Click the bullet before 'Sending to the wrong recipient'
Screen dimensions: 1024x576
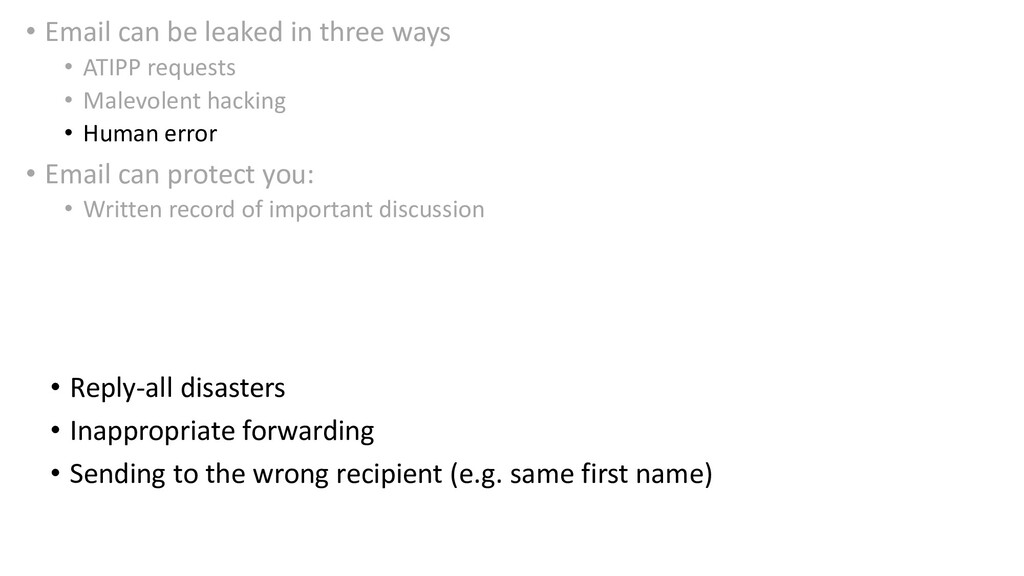coord(55,473)
